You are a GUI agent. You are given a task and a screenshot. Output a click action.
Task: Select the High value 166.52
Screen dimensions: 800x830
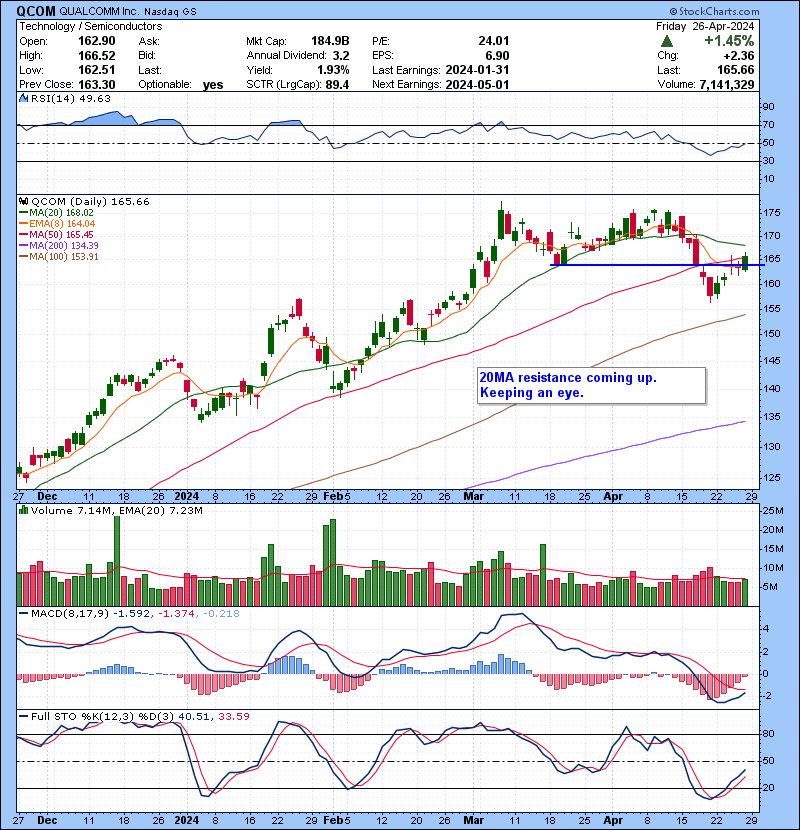point(96,56)
